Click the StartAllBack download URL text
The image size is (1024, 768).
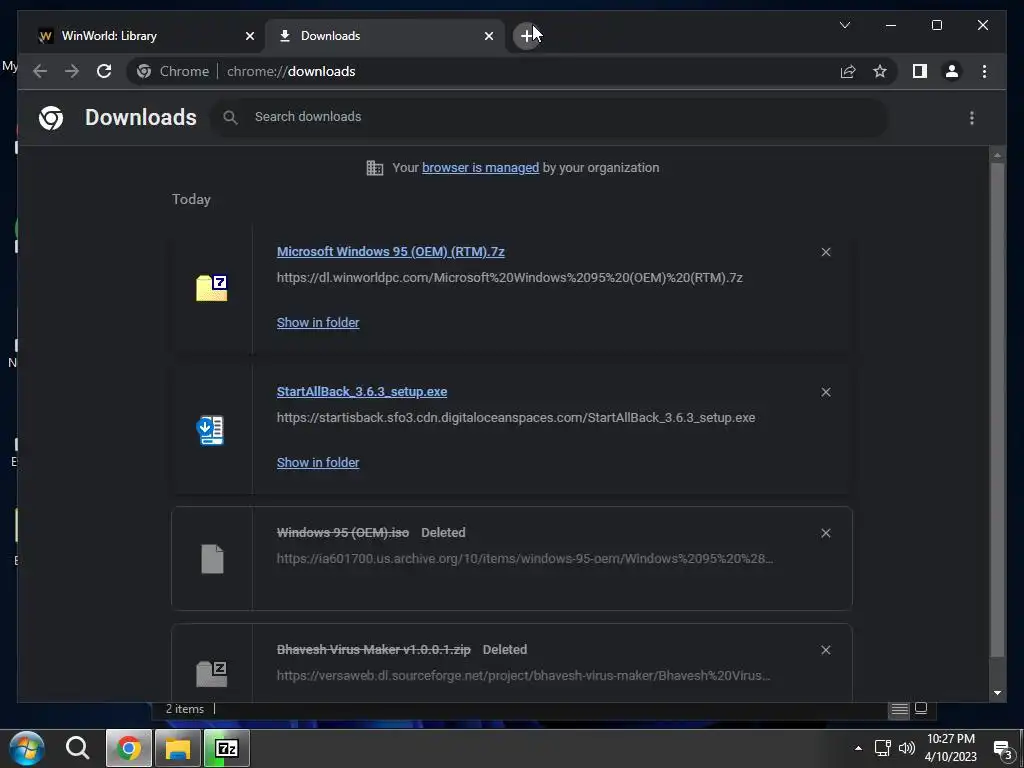click(516, 418)
